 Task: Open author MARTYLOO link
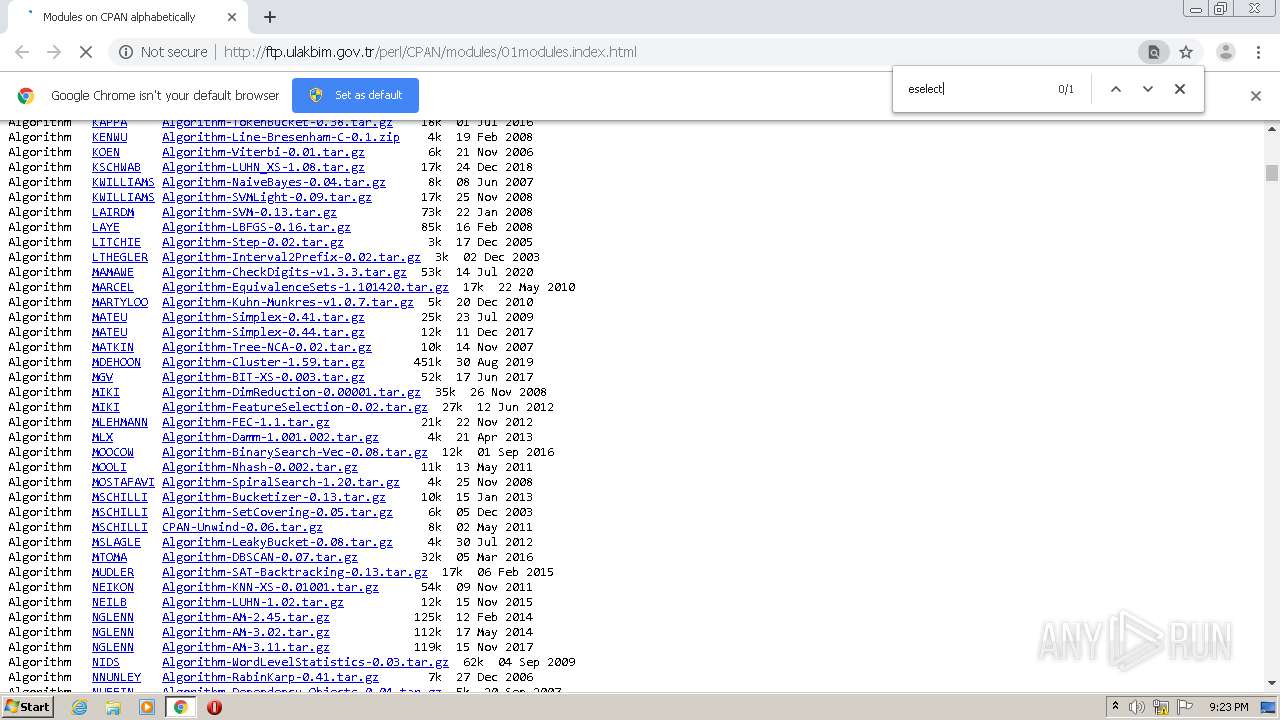[120, 302]
